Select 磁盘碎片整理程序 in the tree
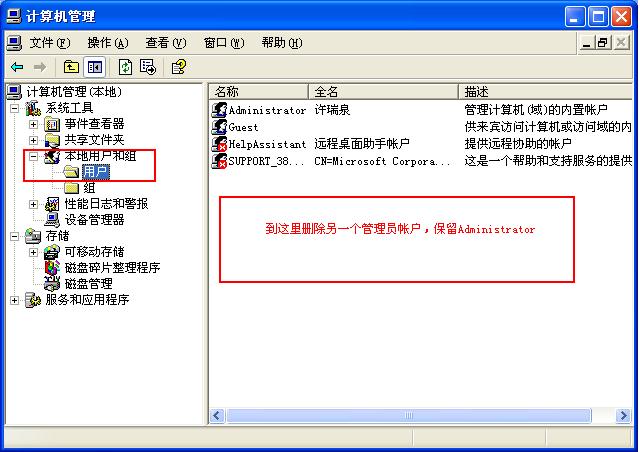 pyautogui.click(x=112, y=268)
